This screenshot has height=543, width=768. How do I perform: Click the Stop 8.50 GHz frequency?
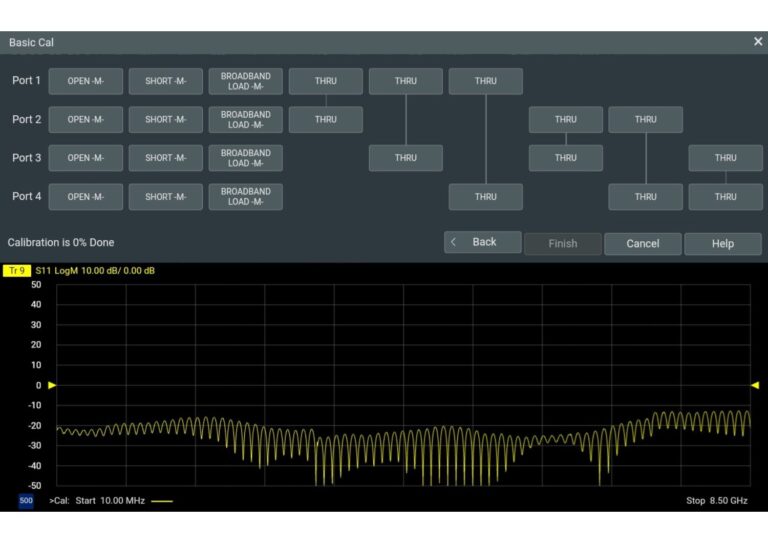tap(717, 501)
